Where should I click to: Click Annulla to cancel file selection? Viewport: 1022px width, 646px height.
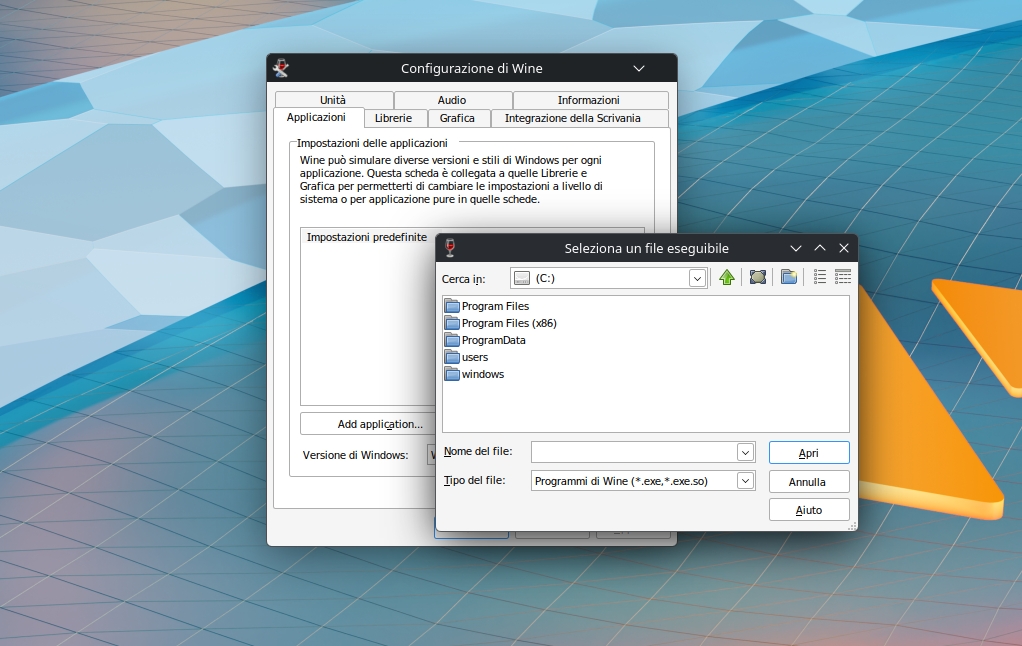809,482
